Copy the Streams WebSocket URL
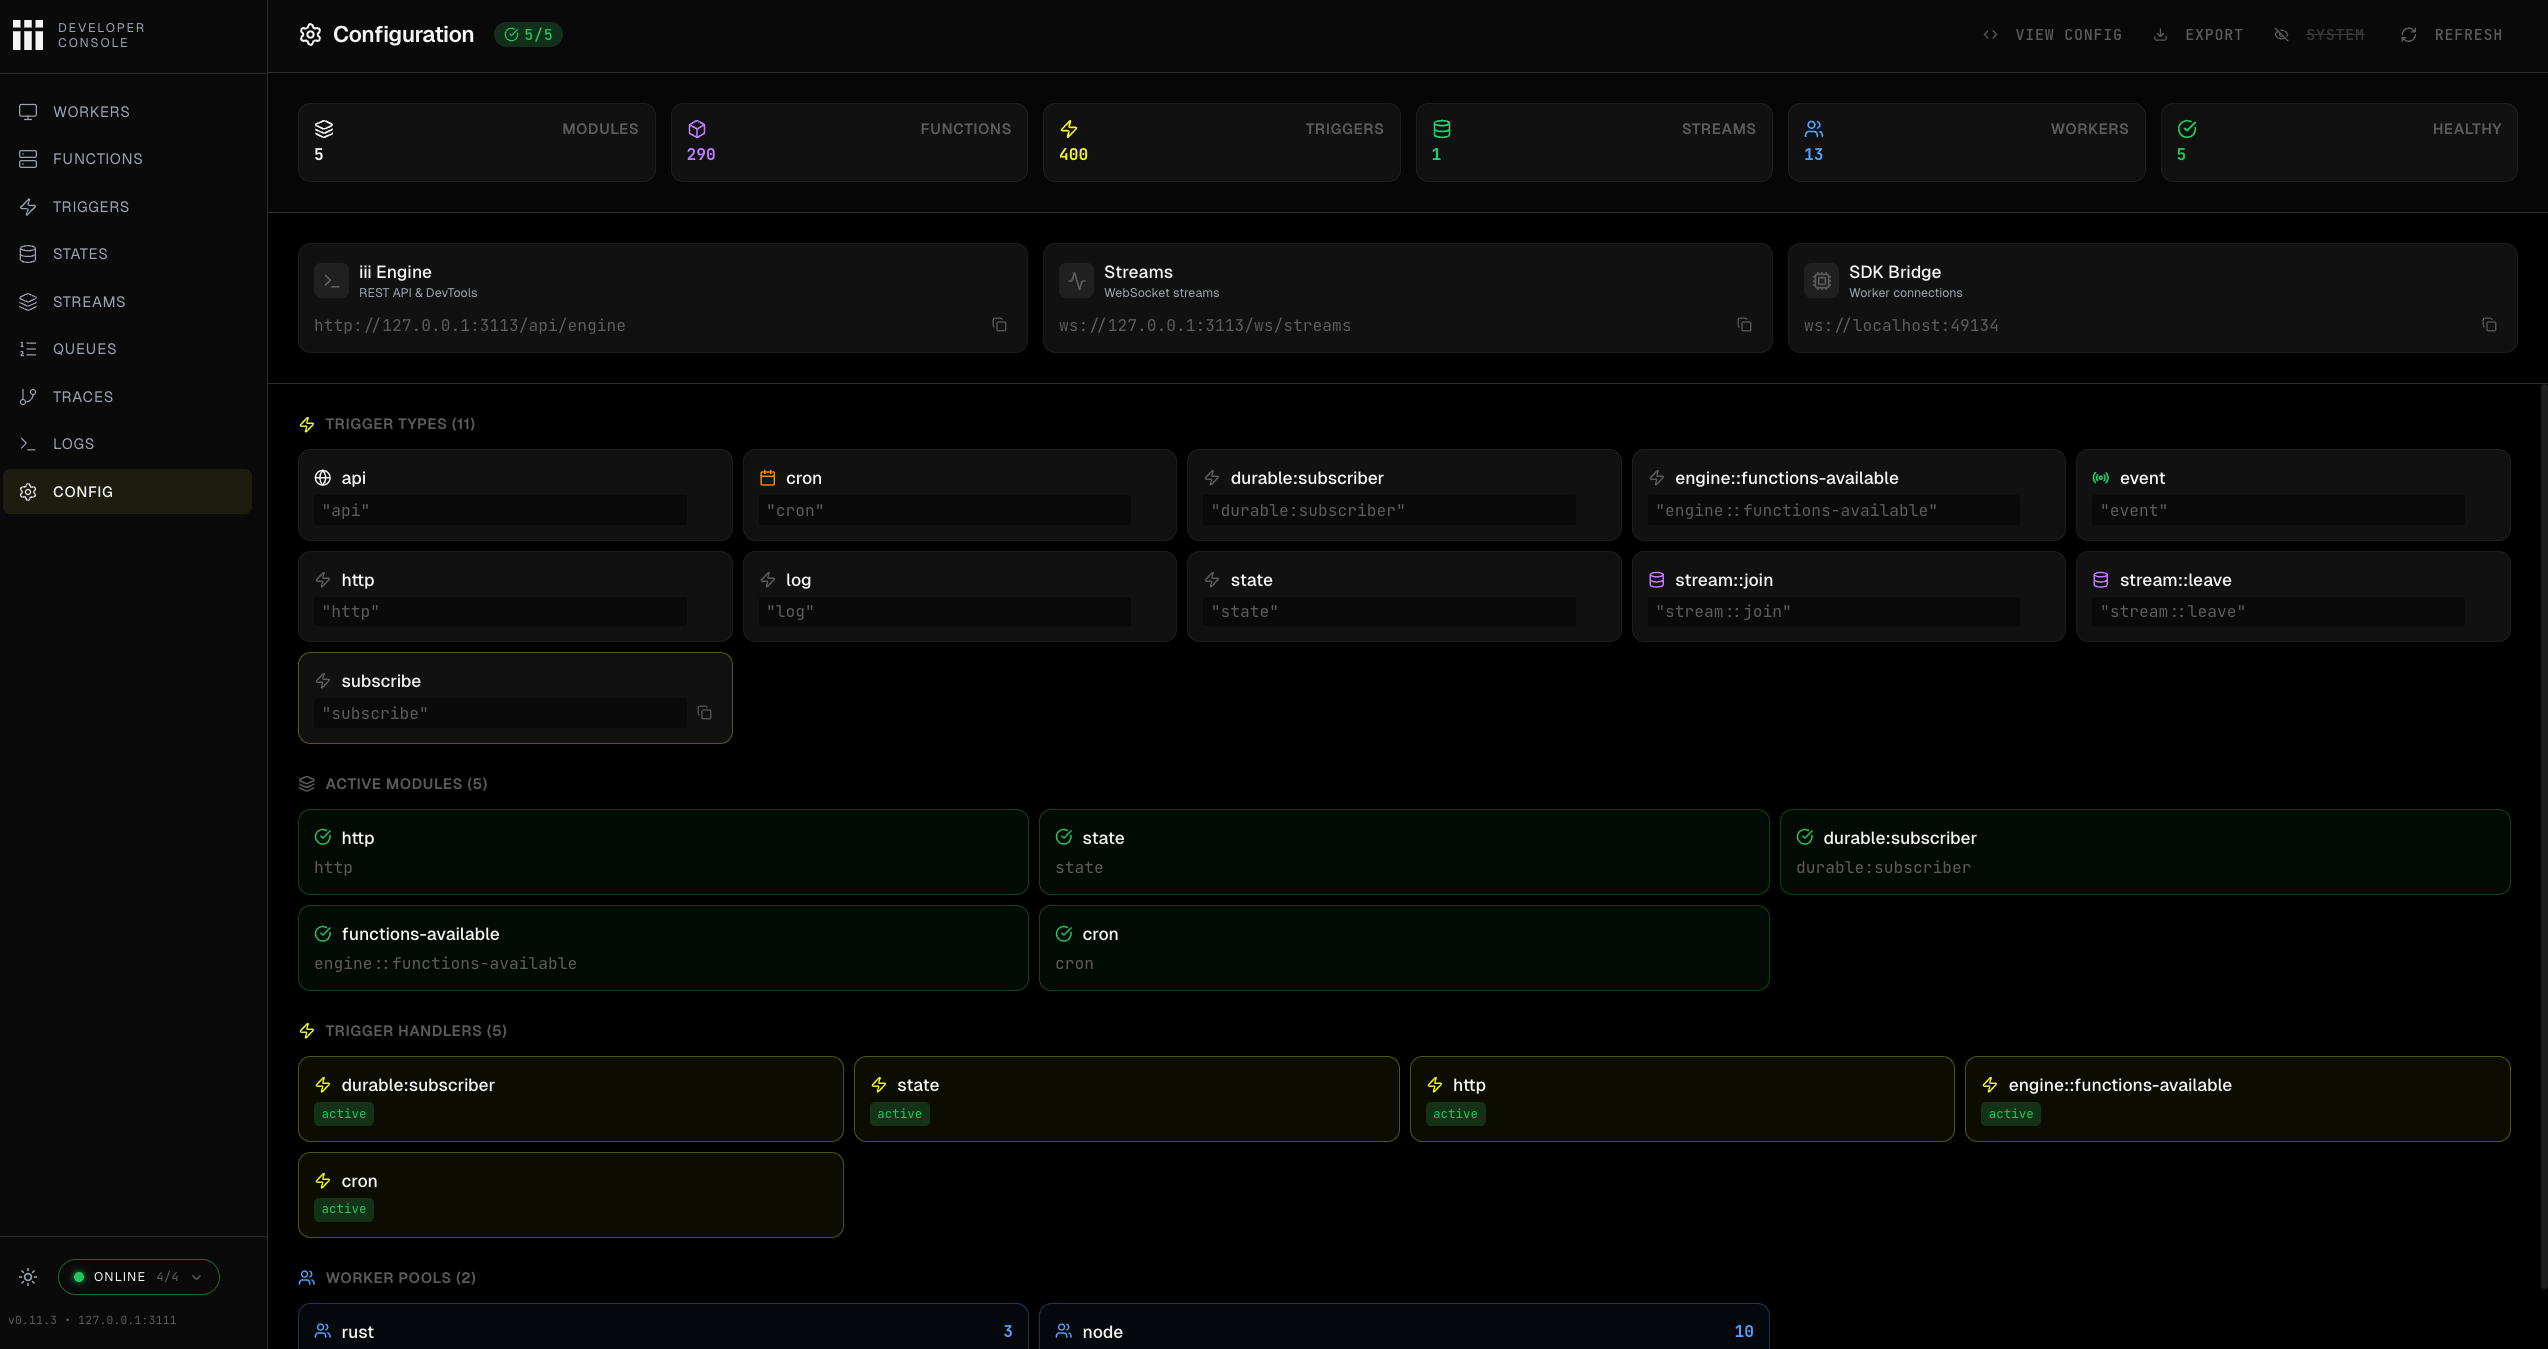Image resolution: width=2548 pixels, height=1349 pixels. coord(1744,325)
